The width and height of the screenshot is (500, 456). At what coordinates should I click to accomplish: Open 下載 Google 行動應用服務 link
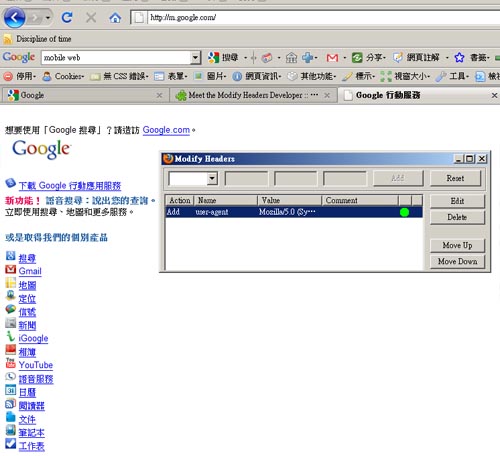tap(70, 186)
